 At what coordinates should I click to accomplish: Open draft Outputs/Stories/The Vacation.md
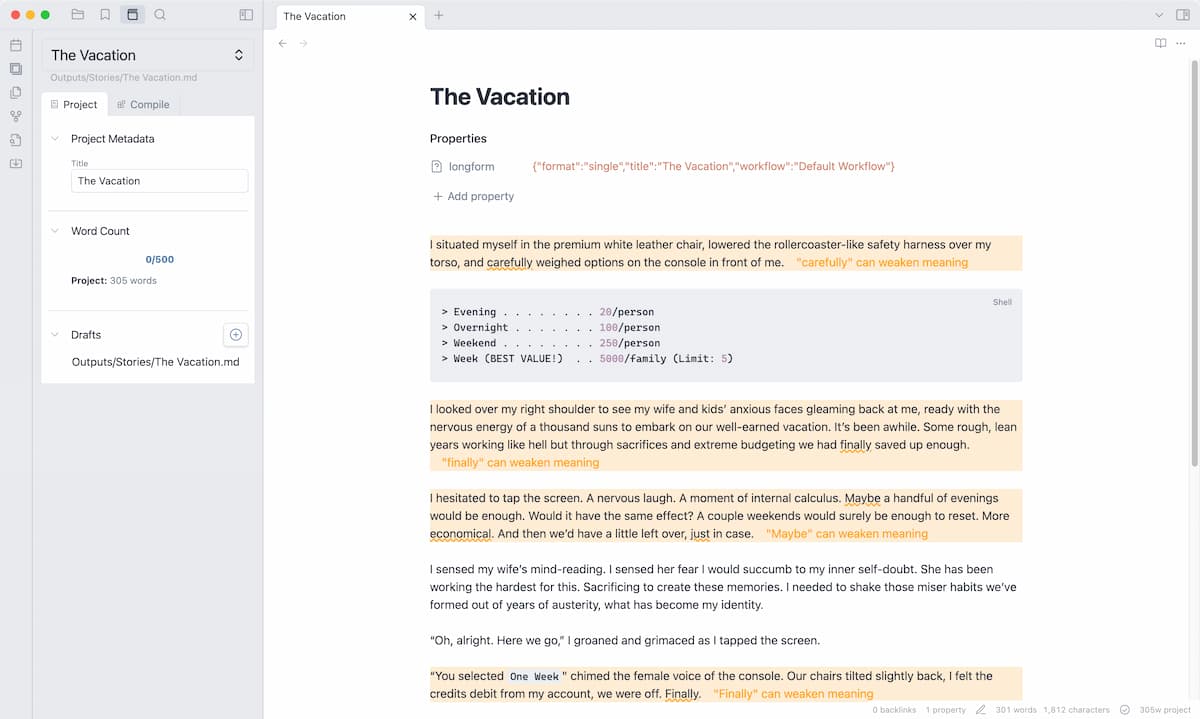coord(155,362)
